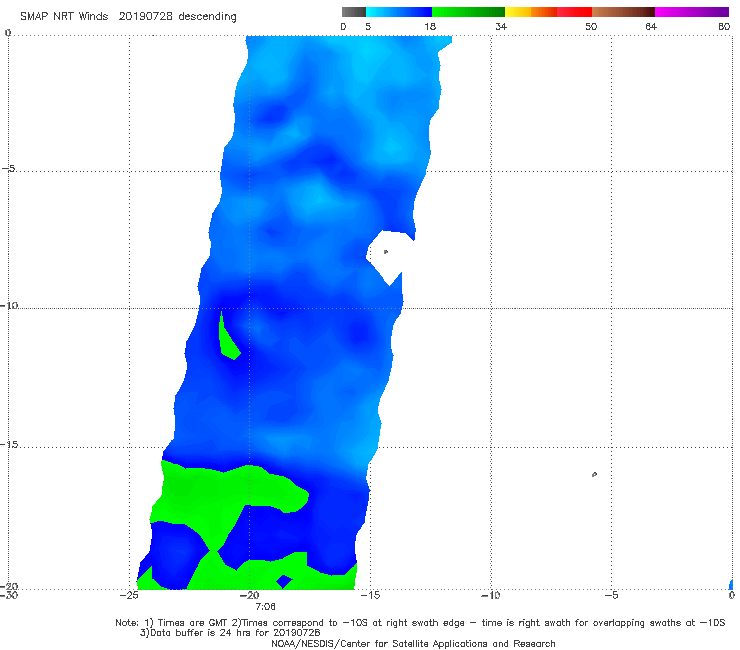Image resolution: width=740 pixels, height=650 pixels.
Task: Click the NOAA/NESDIS credit line
Action: tap(413, 644)
